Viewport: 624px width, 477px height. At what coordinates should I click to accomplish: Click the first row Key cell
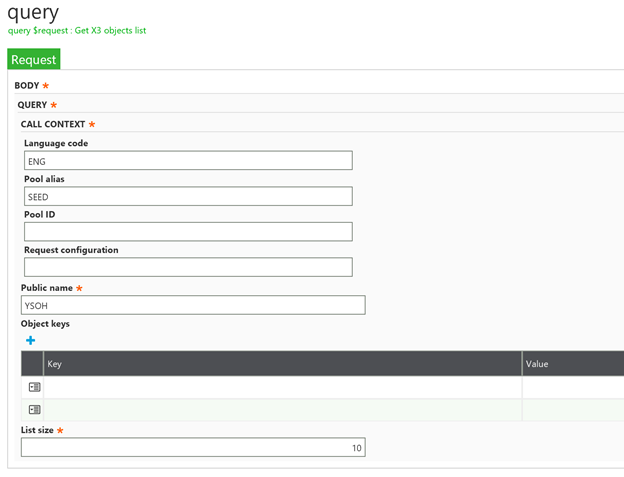pyautogui.click(x=282, y=387)
